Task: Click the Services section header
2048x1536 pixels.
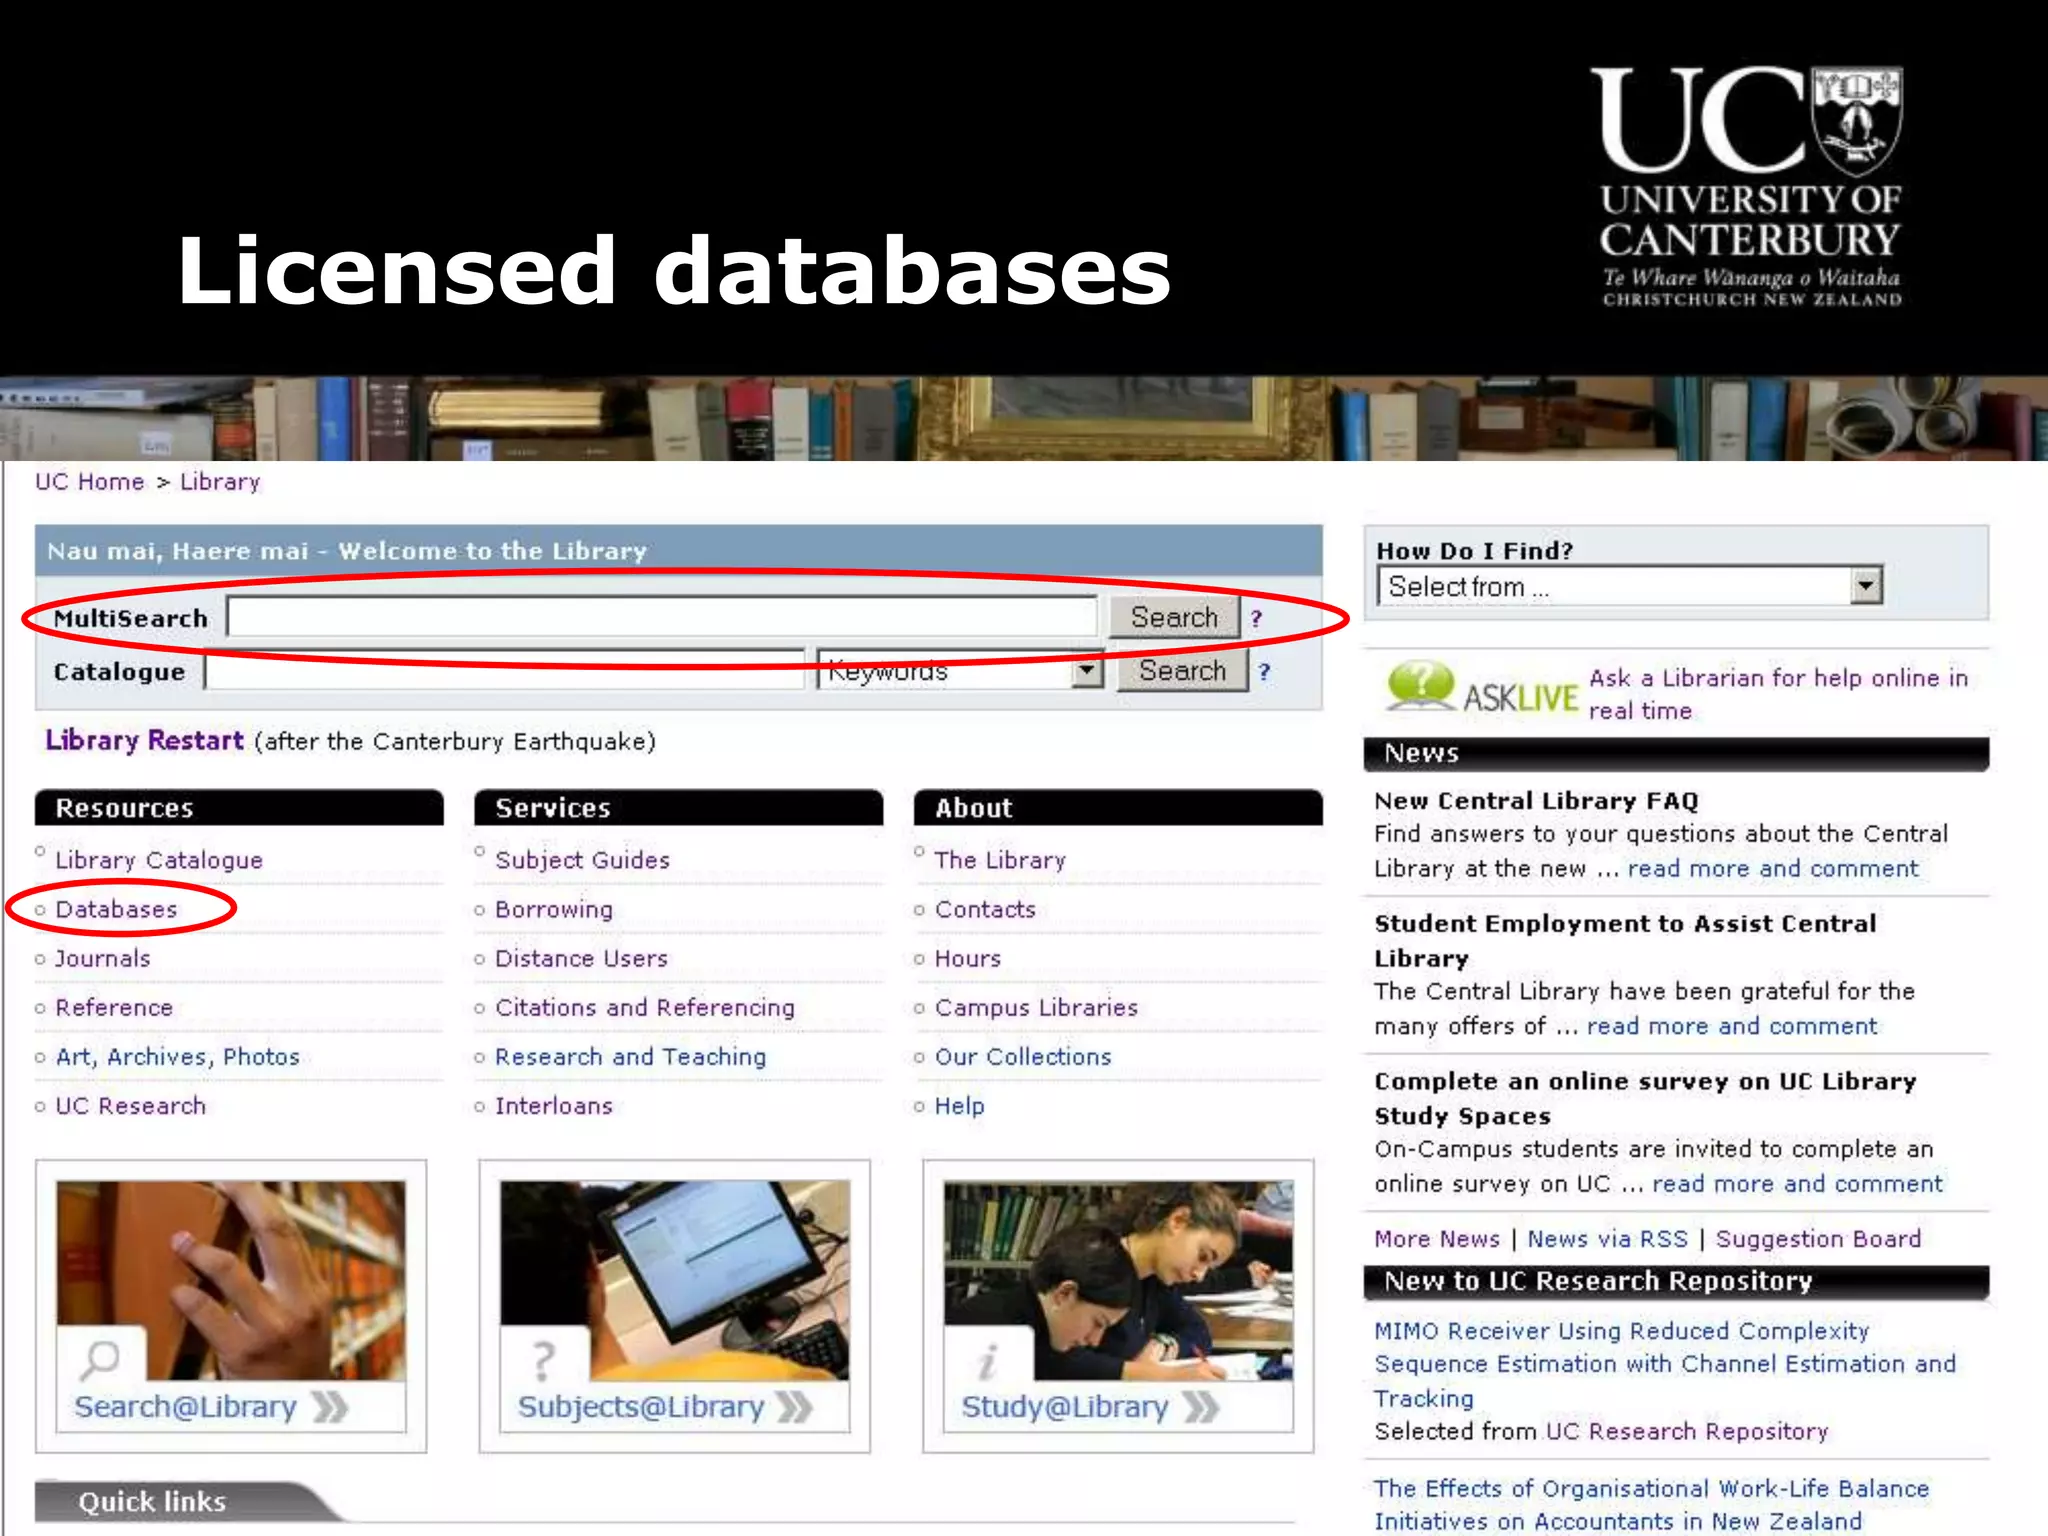Action: [x=679, y=808]
